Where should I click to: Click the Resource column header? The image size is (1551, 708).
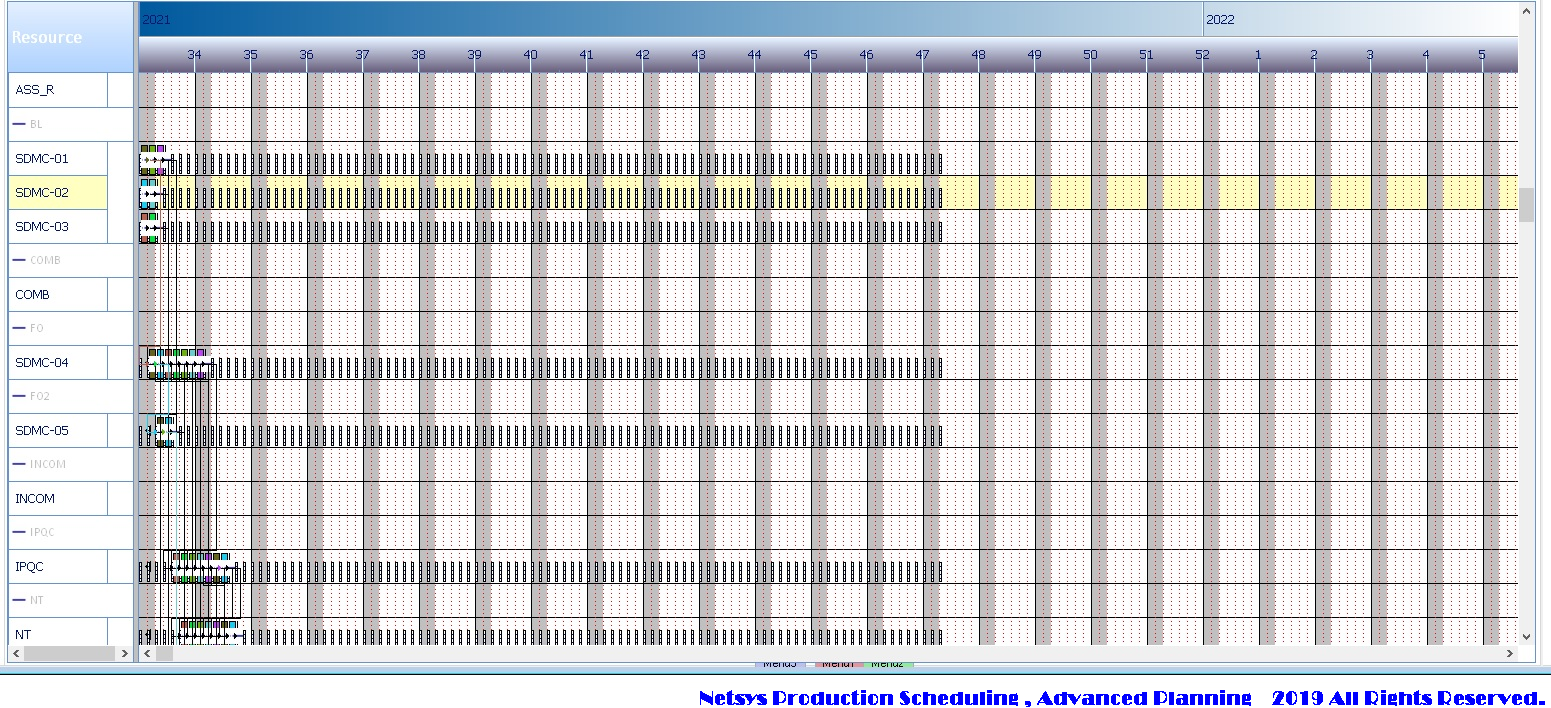coord(70,37)
